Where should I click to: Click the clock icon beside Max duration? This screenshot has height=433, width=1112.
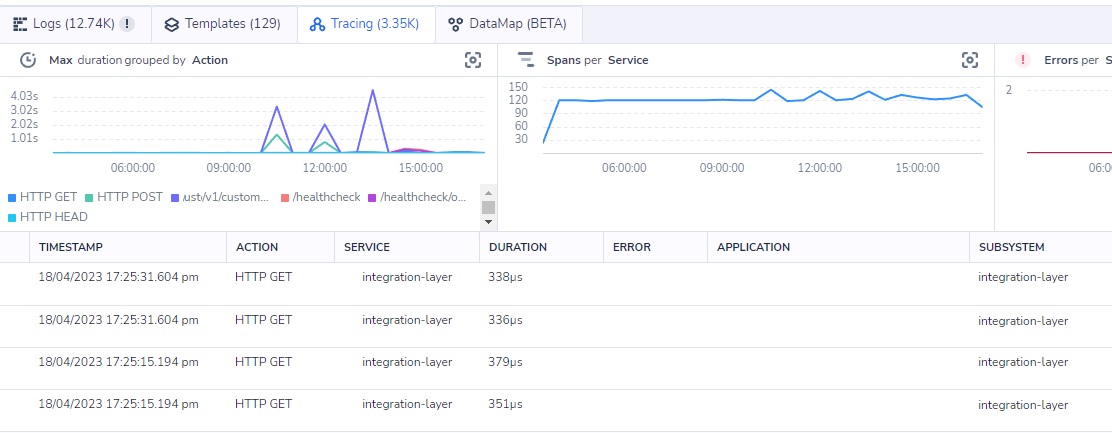pyautogui.click(x=29, y=60)
